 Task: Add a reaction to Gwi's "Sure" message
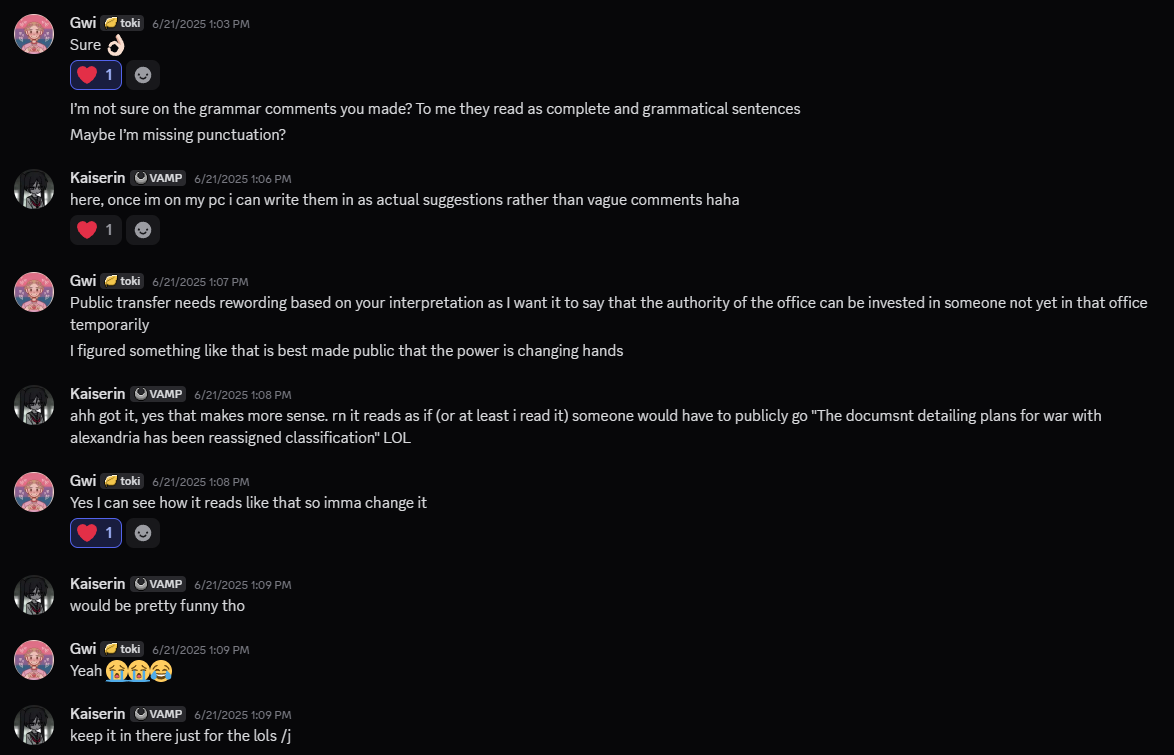click(x=143, y=75)
